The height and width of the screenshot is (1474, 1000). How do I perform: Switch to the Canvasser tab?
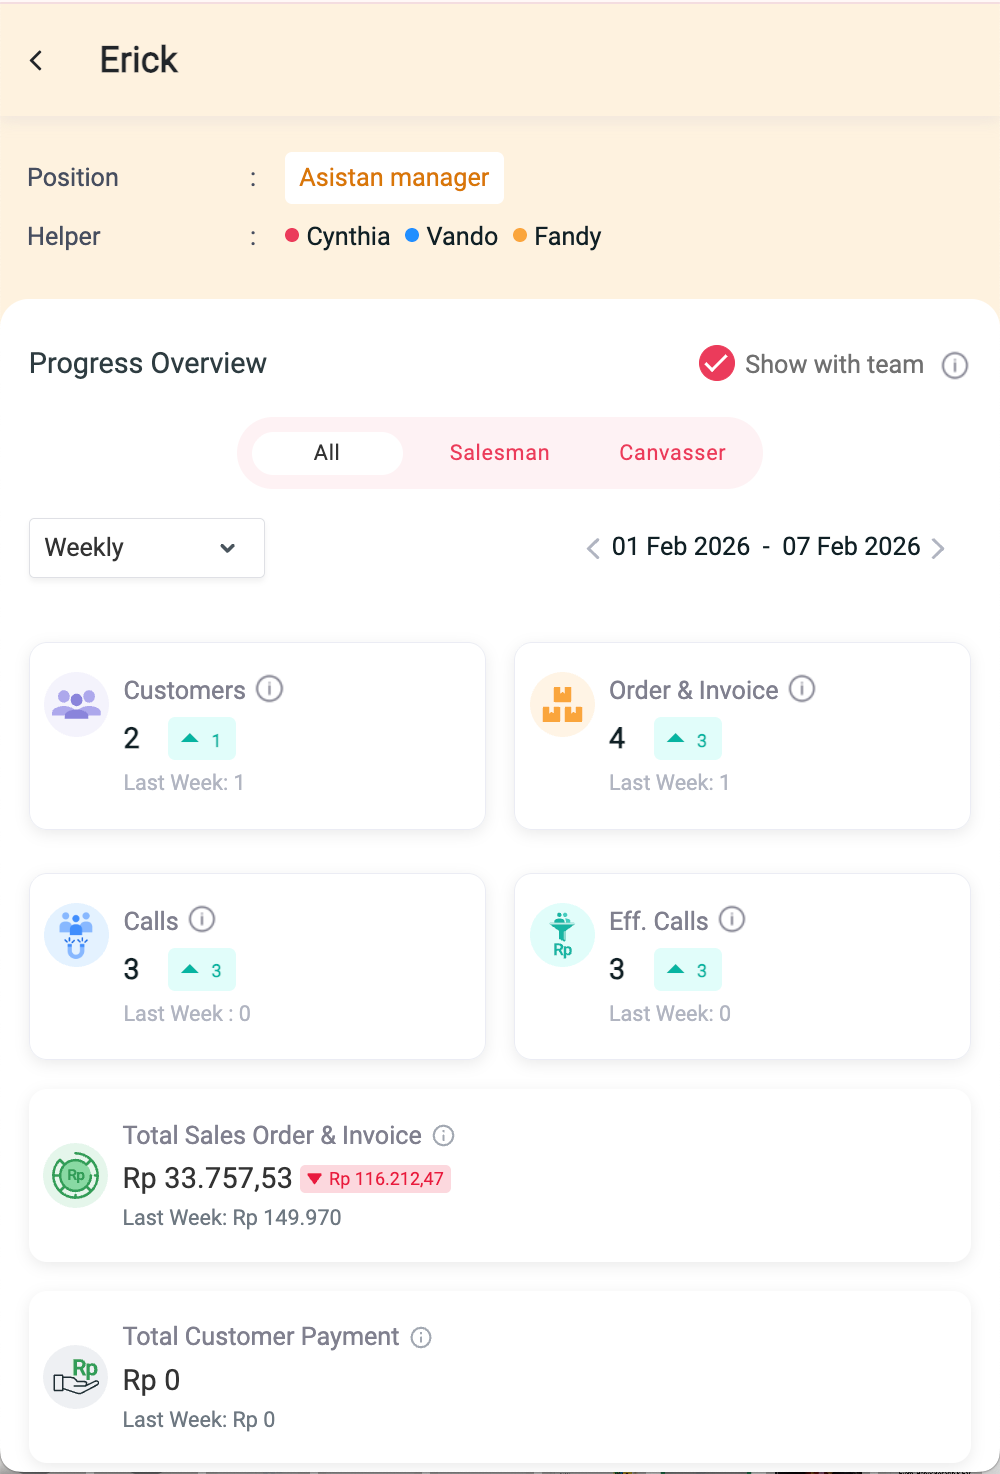(x=672, y=453)
